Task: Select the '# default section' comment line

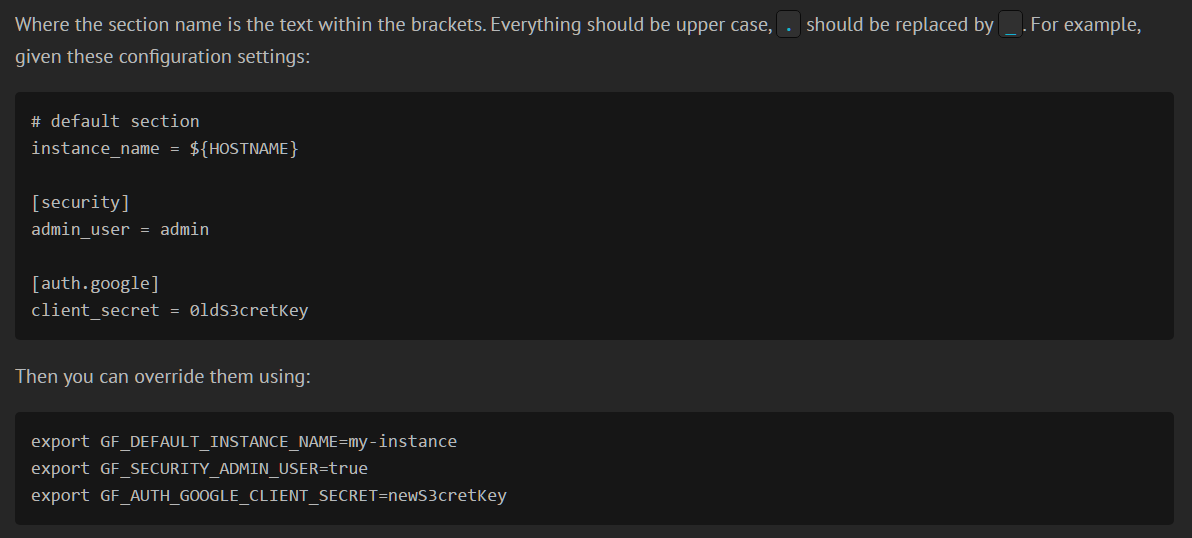Action: [x=115, y=122]
